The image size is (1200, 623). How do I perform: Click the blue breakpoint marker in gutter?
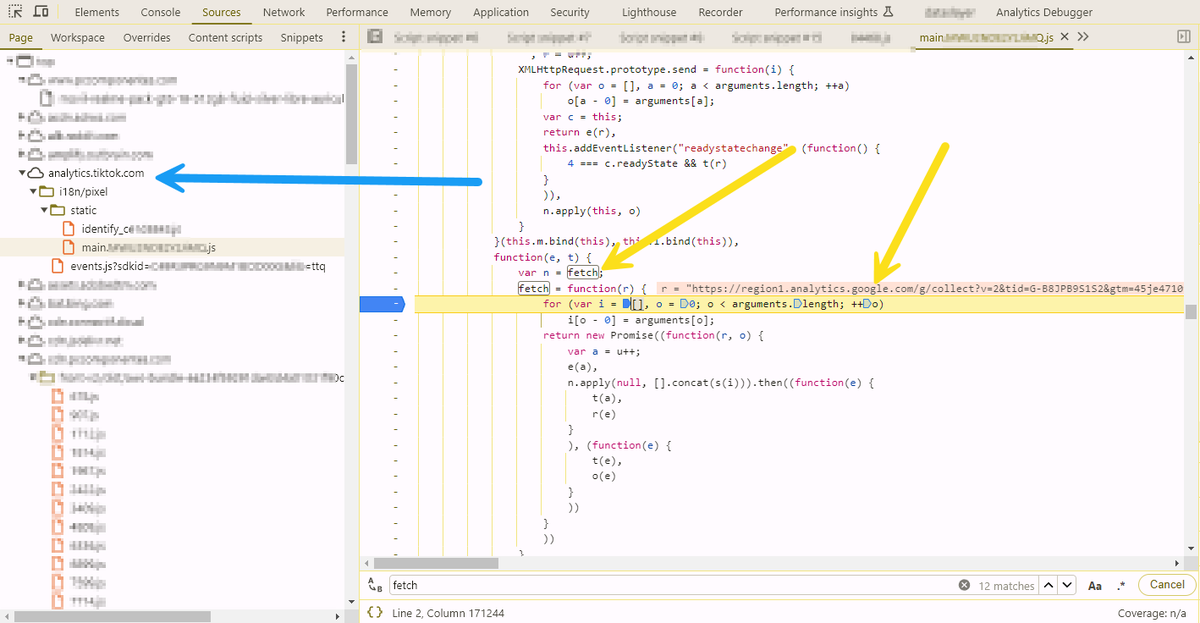(382, 304)
